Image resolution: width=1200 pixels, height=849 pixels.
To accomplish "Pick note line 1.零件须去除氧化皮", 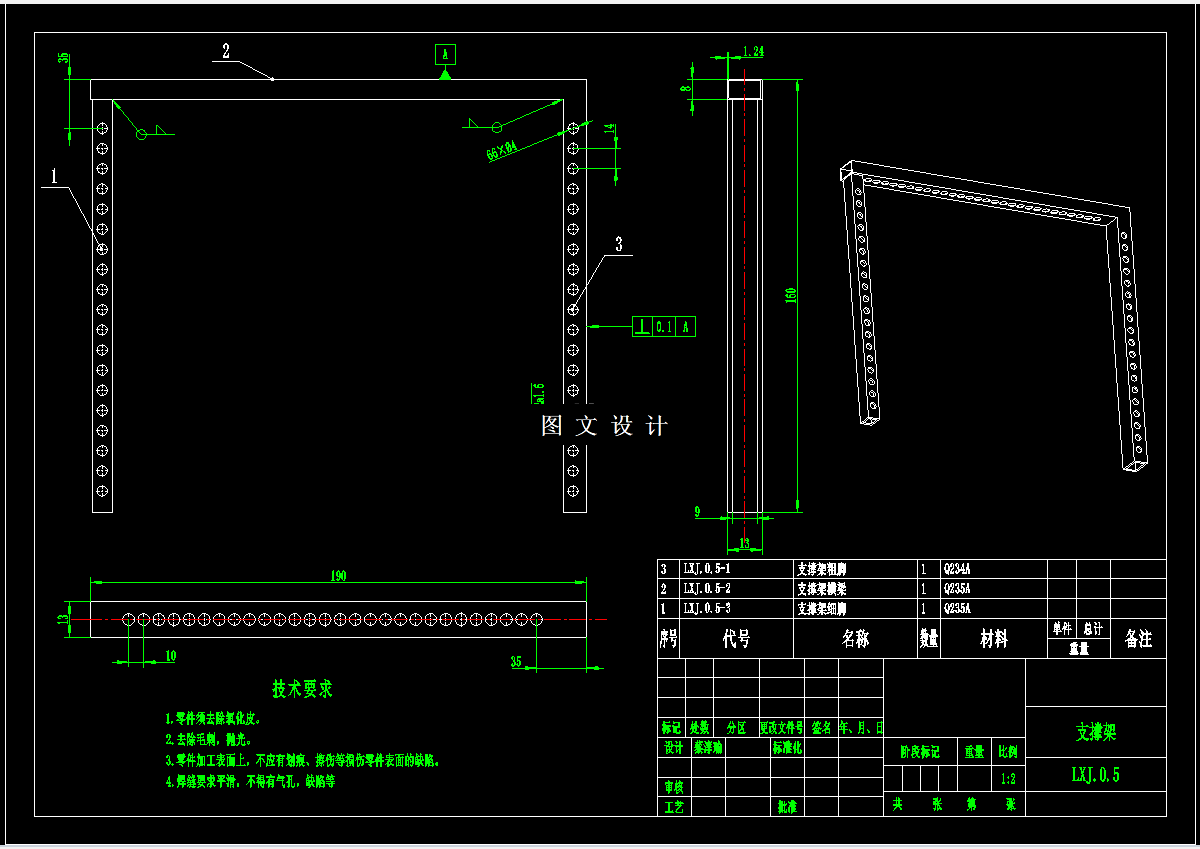I will tap(213, 719).
